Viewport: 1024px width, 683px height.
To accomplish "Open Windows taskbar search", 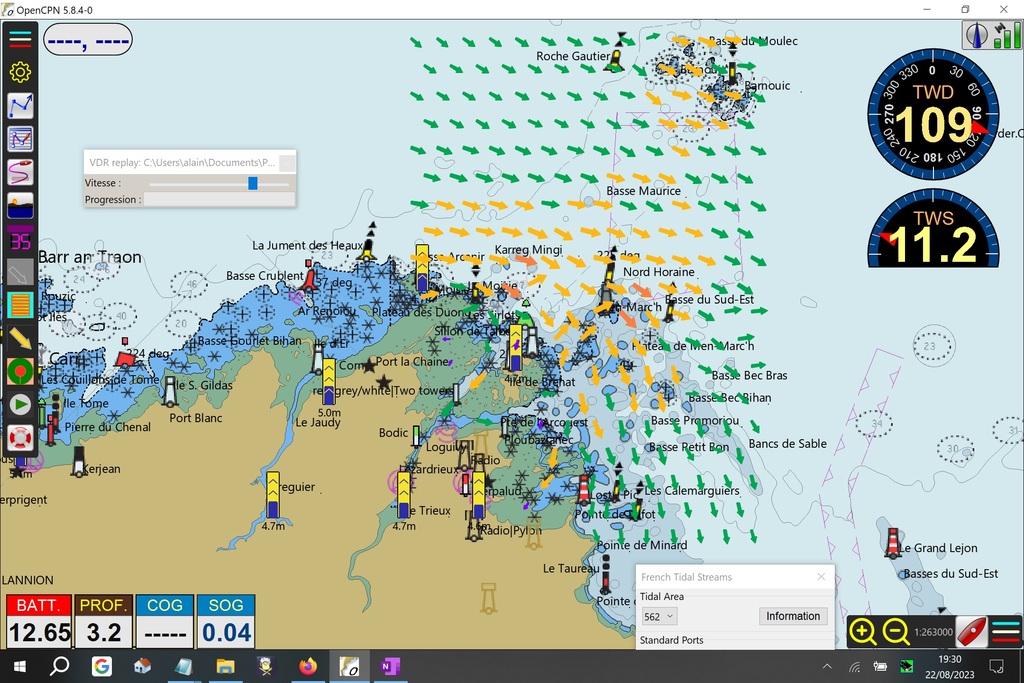I will (x=59, y=666).
